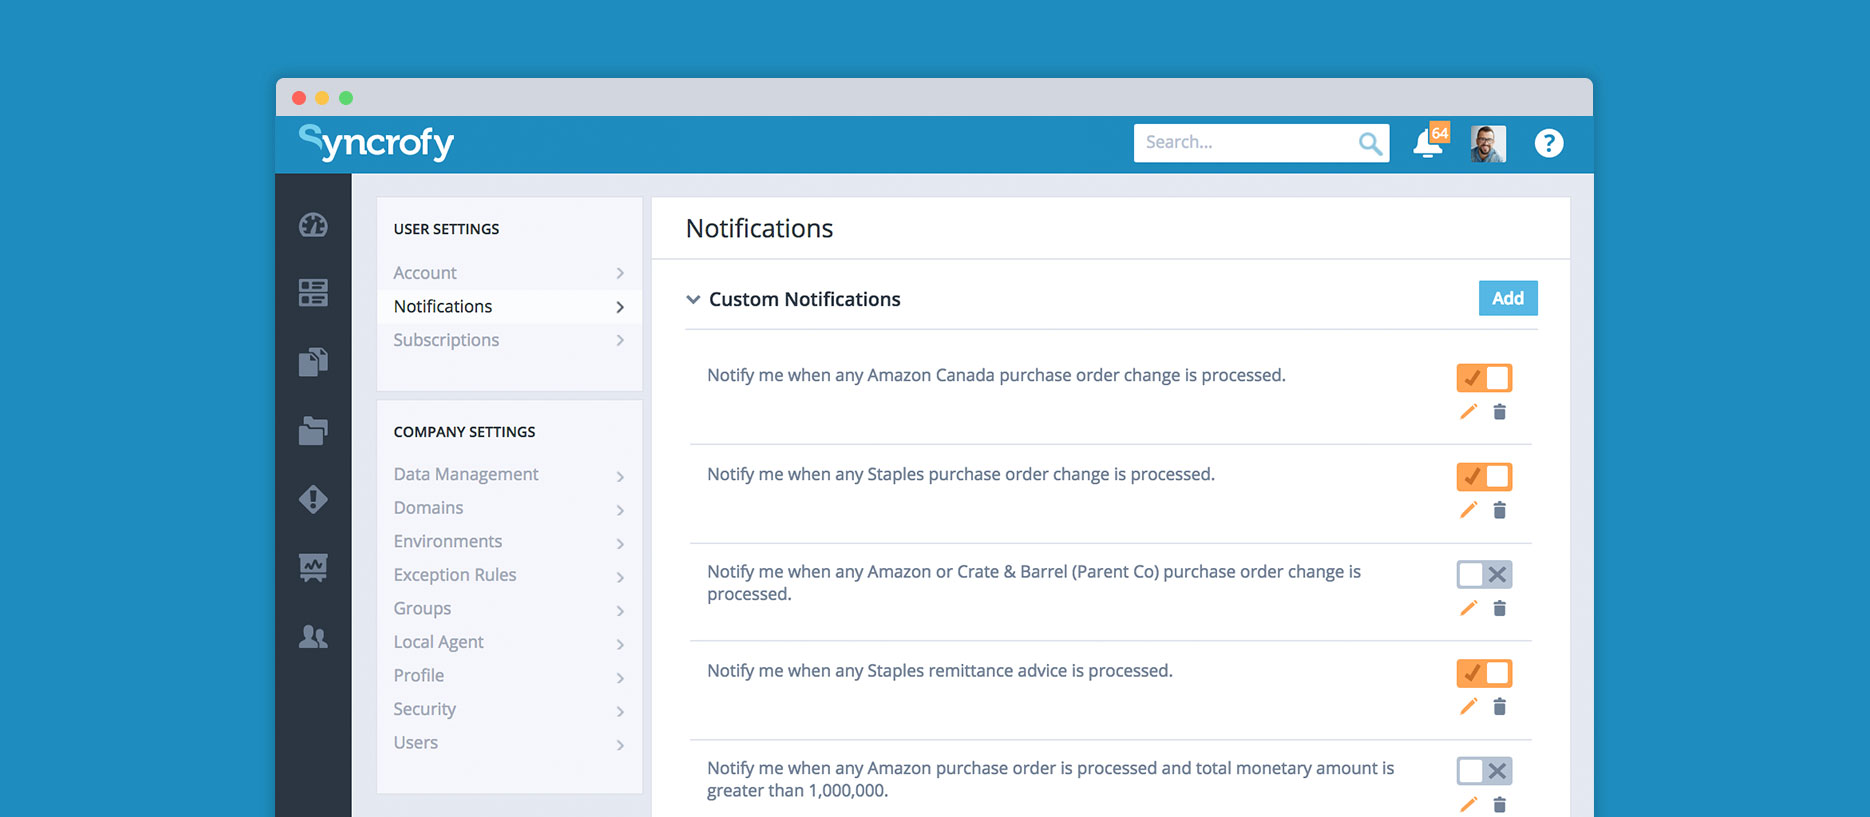Image resolution: width=1870 pixels, height=817 pixels.
Task: Enable the Crate & Barrel notification toggle
Action: (x=1484, y=574)
